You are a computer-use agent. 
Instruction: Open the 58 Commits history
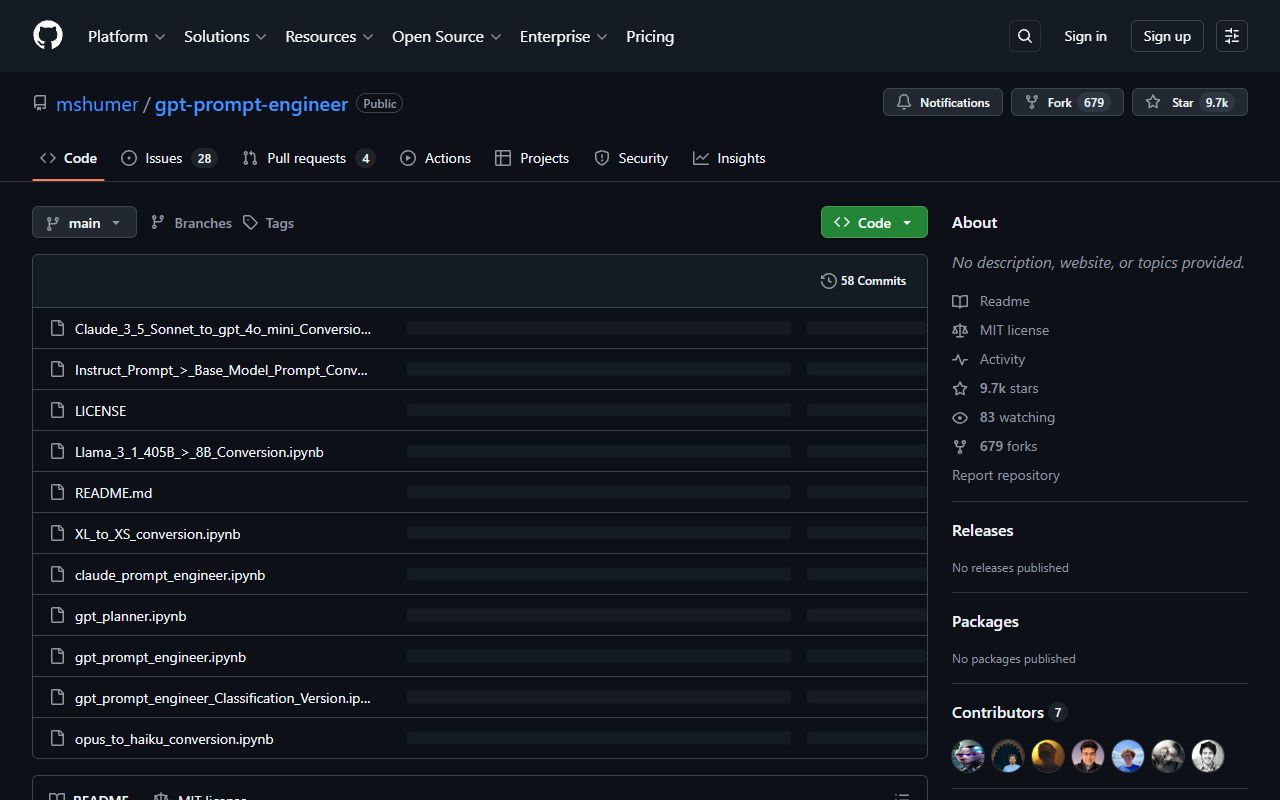863,281
